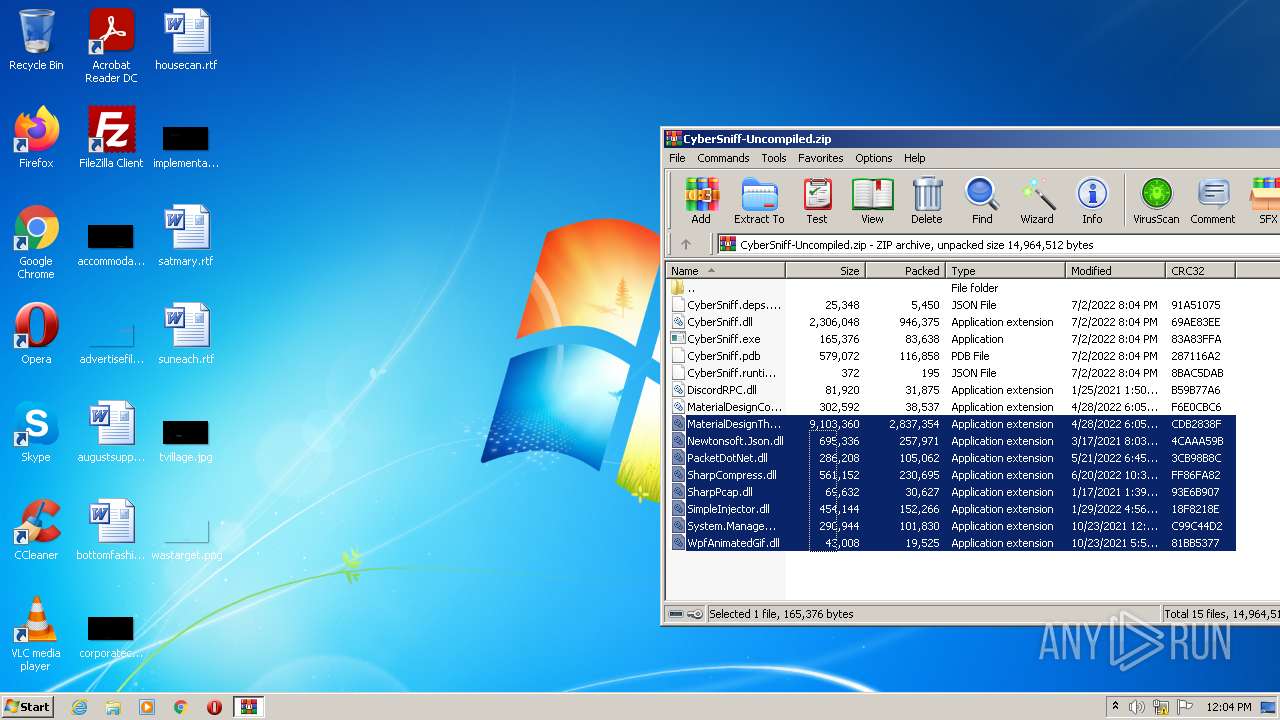Select FileZilla Client desktop shortcut
The height and width of the screenshot is (720, 1280).
[111, 138]
